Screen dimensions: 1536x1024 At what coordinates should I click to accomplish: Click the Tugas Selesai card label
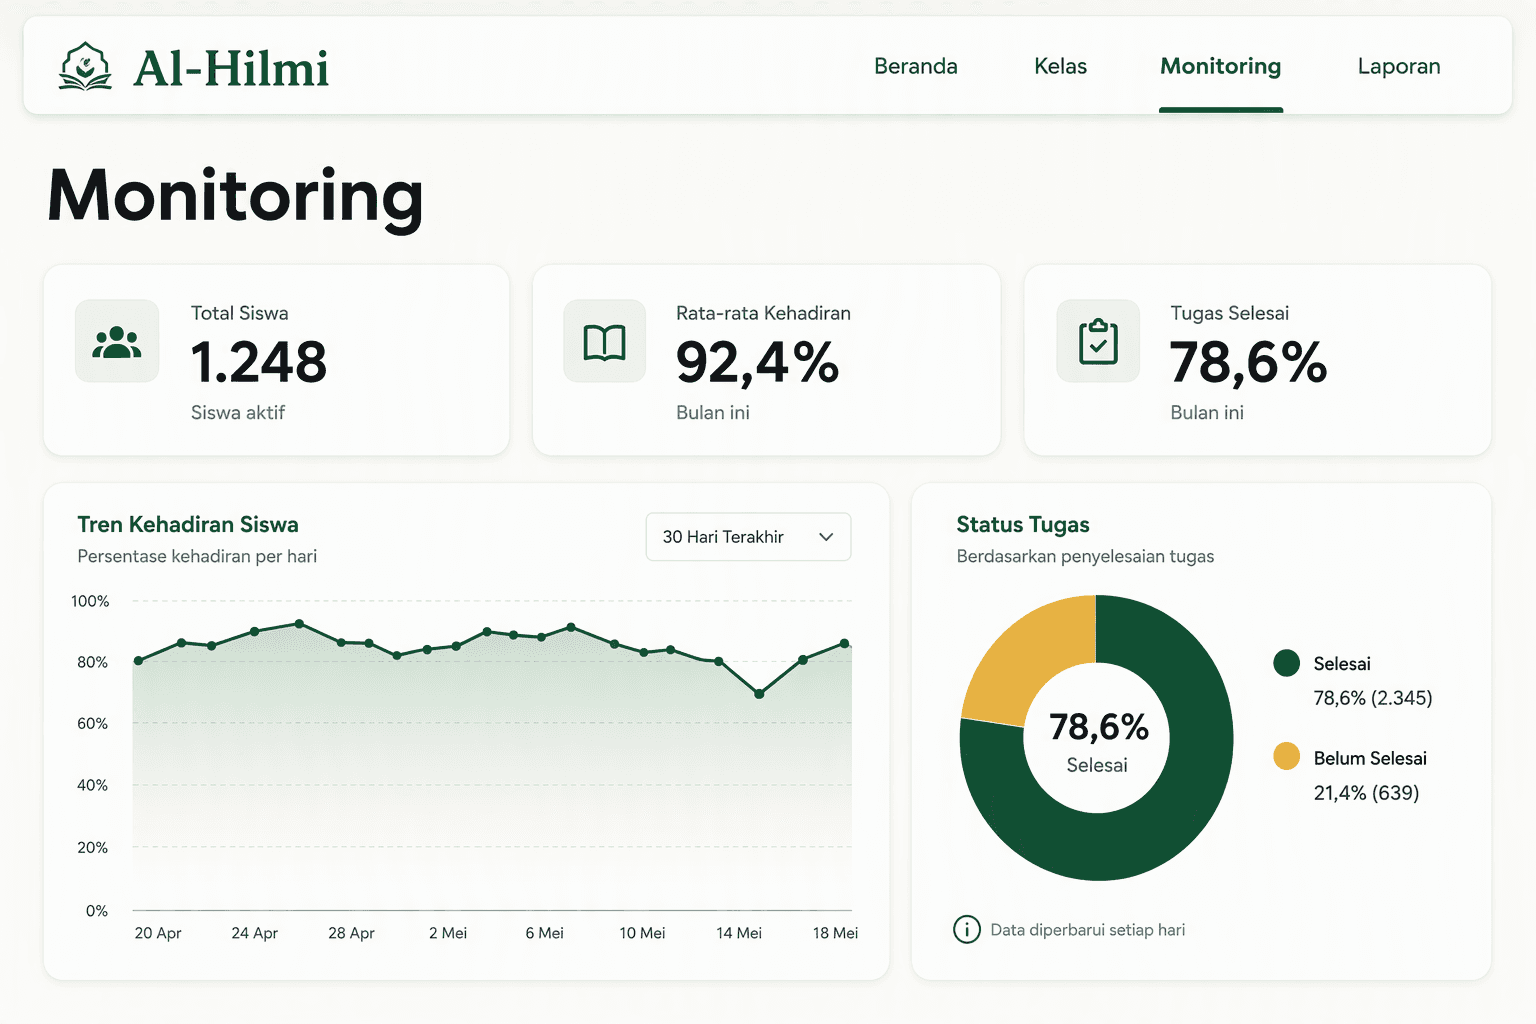[x=1230, y=313]
